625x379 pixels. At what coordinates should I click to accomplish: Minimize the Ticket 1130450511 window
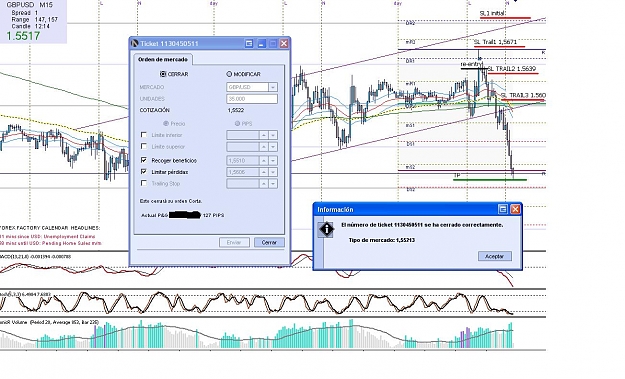[261, 43]
